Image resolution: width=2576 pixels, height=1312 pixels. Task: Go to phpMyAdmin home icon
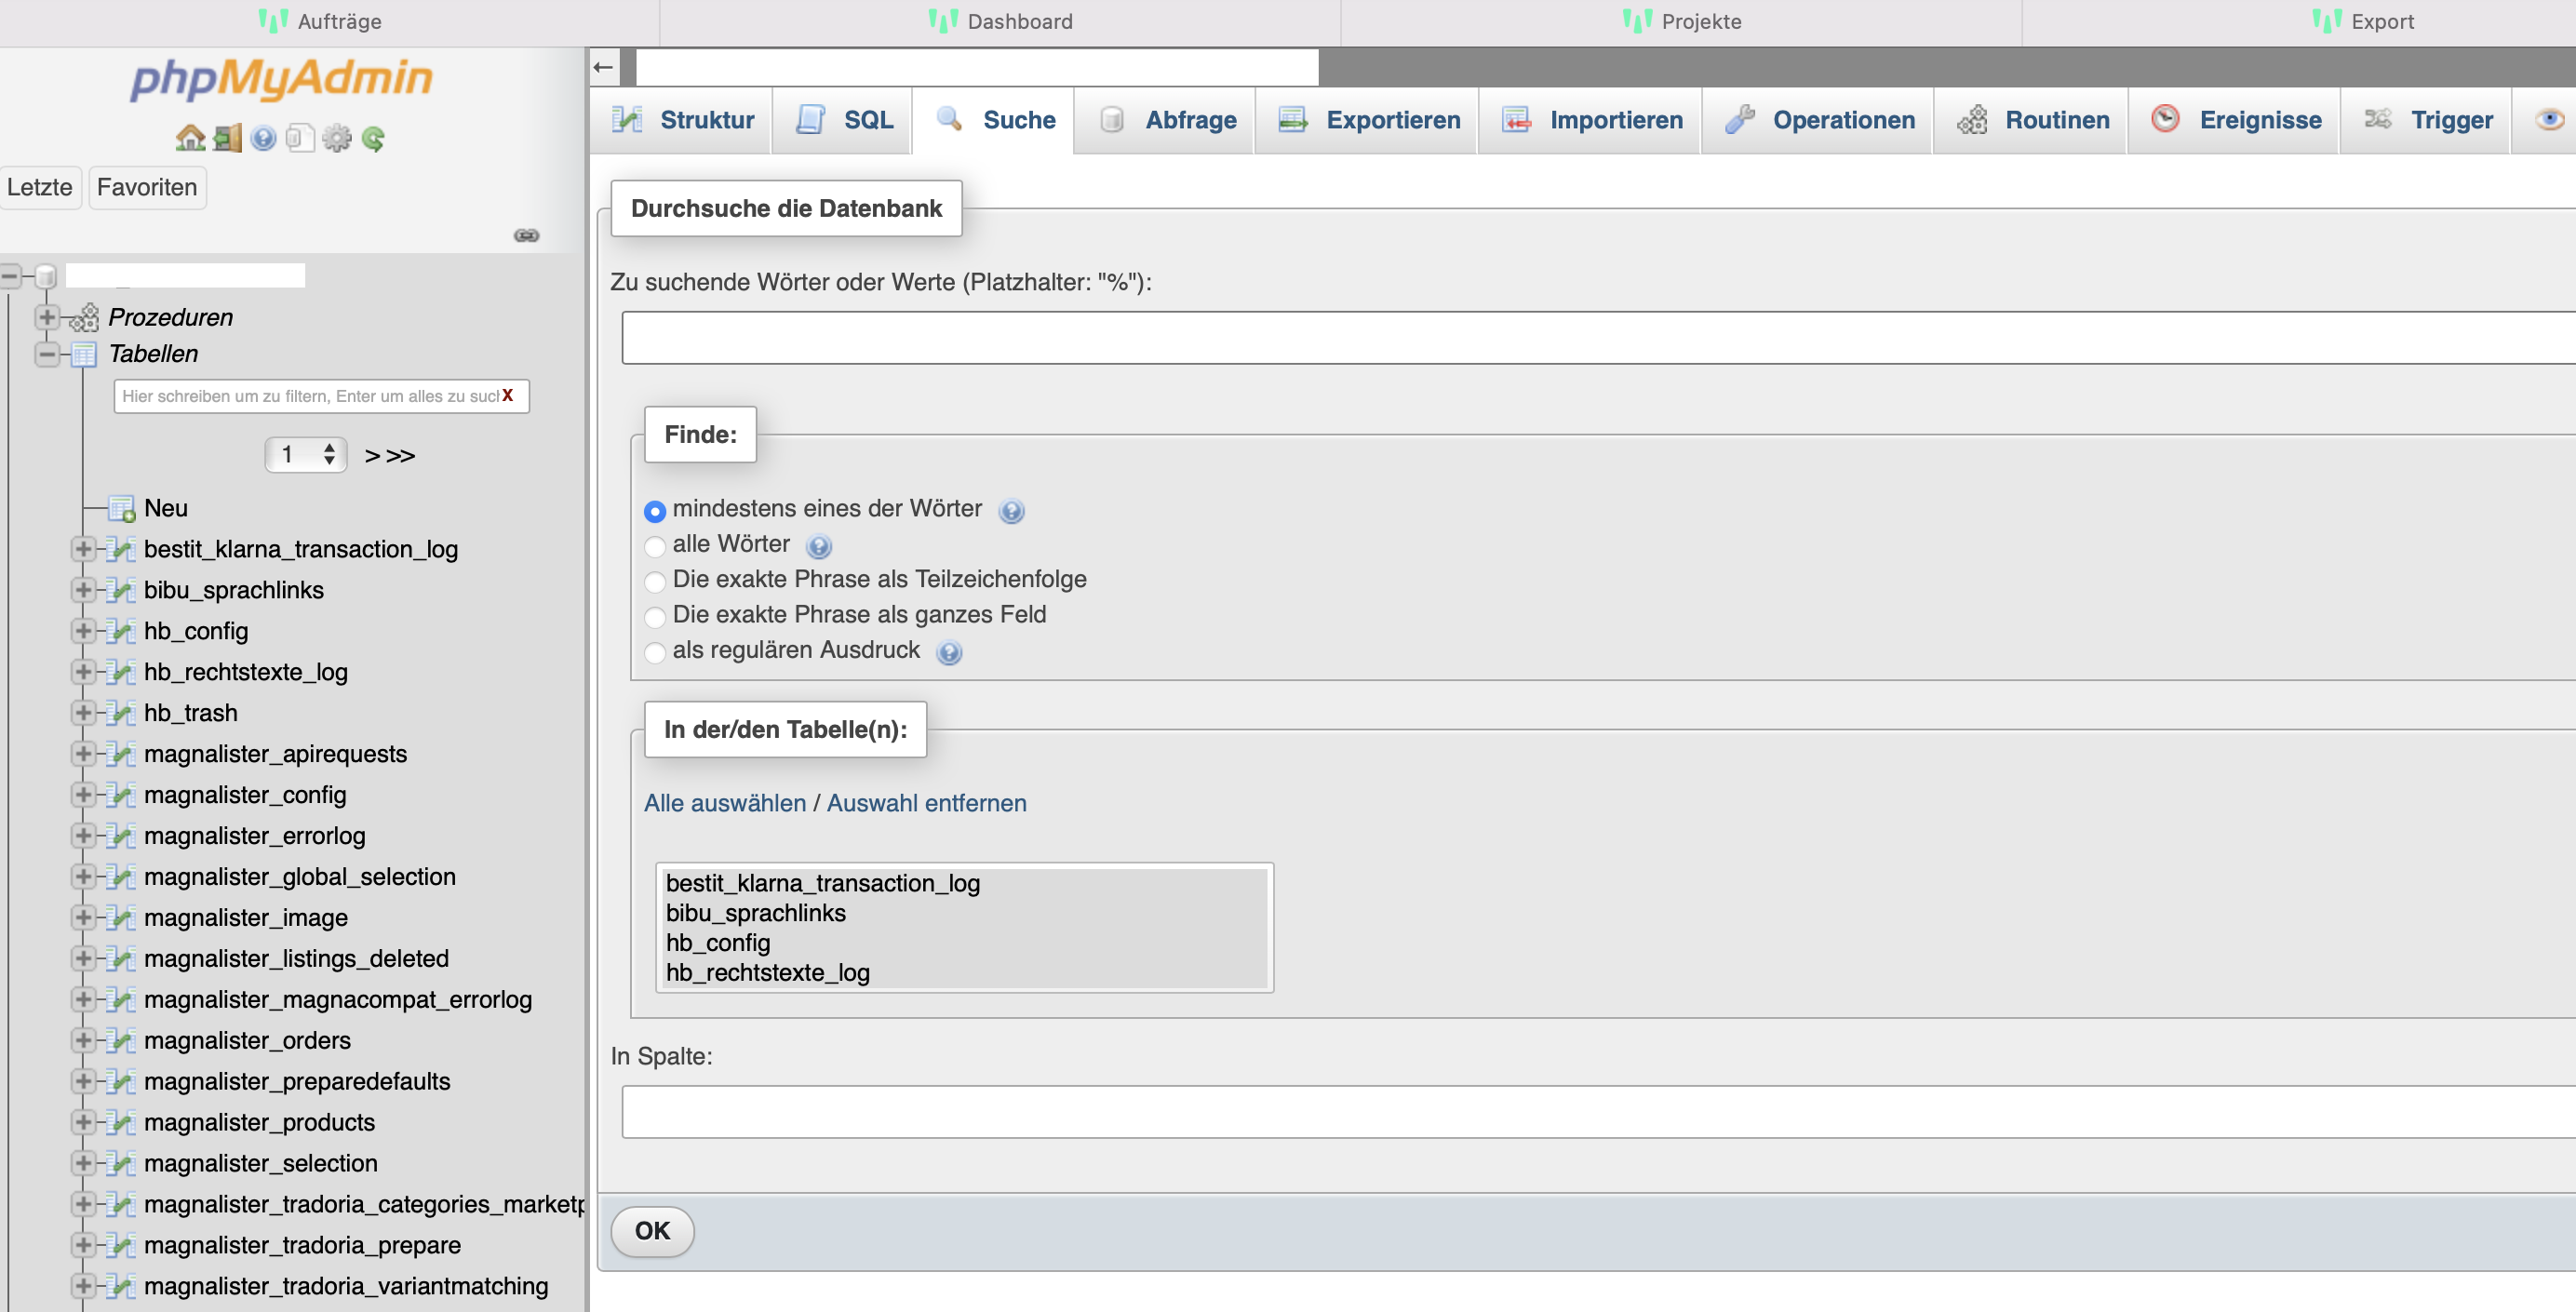point(190,138)
